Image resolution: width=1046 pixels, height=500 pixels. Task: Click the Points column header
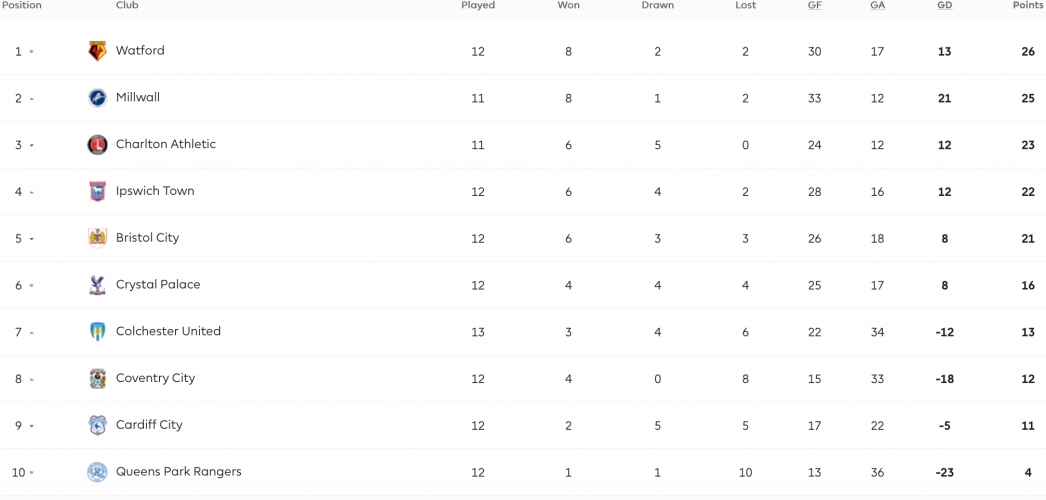(1028, 5)
